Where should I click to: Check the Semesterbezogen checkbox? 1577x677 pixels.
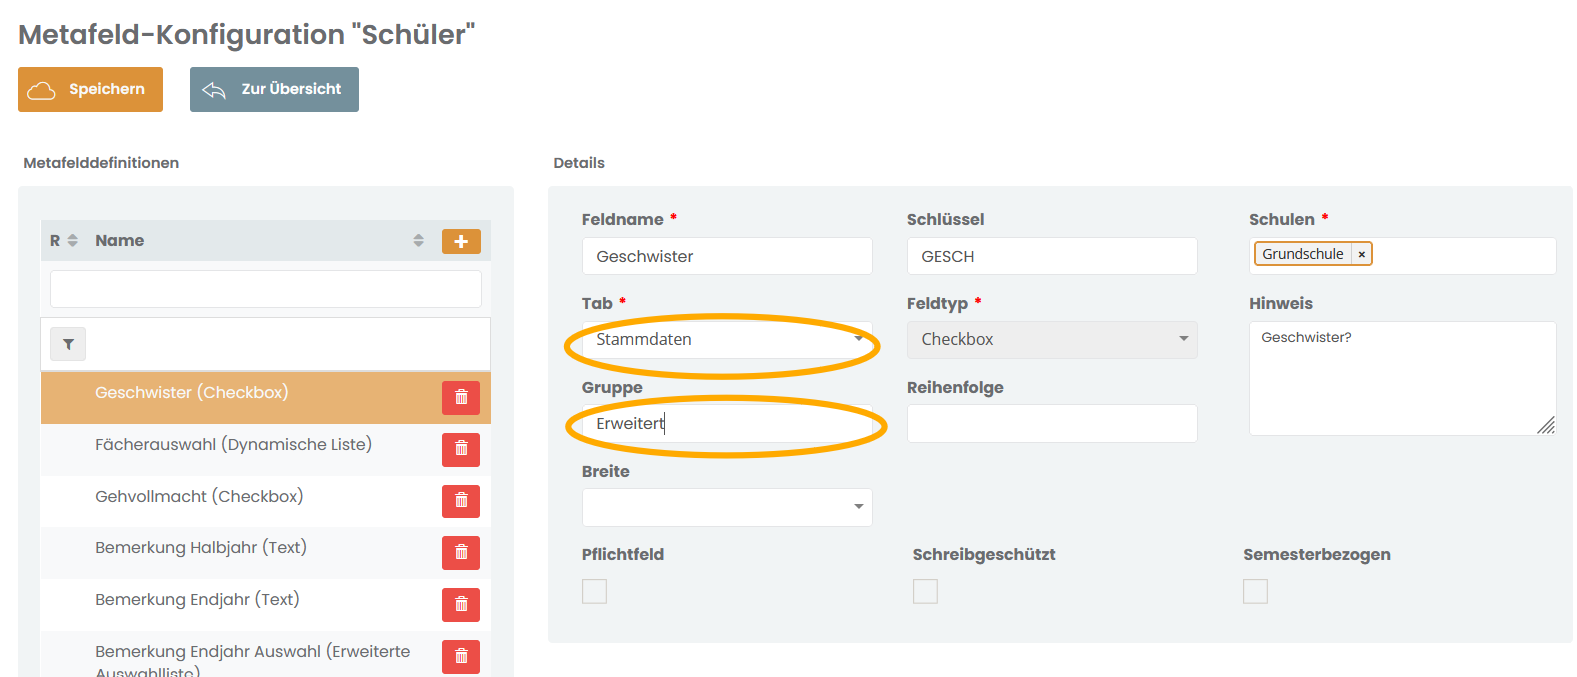(x=1255, y=591)
